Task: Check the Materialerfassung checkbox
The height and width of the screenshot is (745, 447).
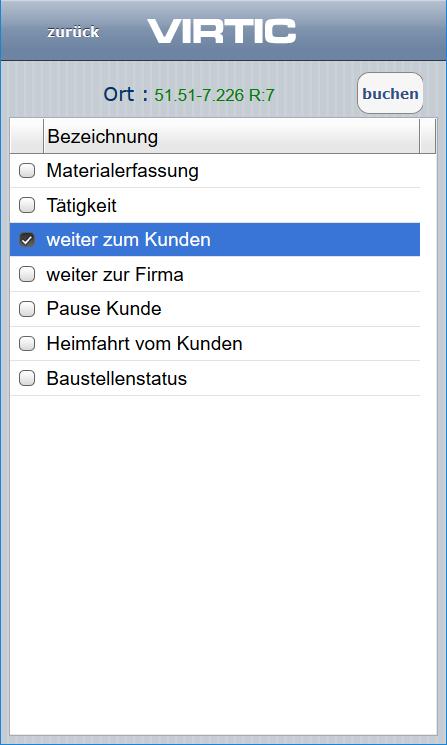Action: (x=27, y=171)
